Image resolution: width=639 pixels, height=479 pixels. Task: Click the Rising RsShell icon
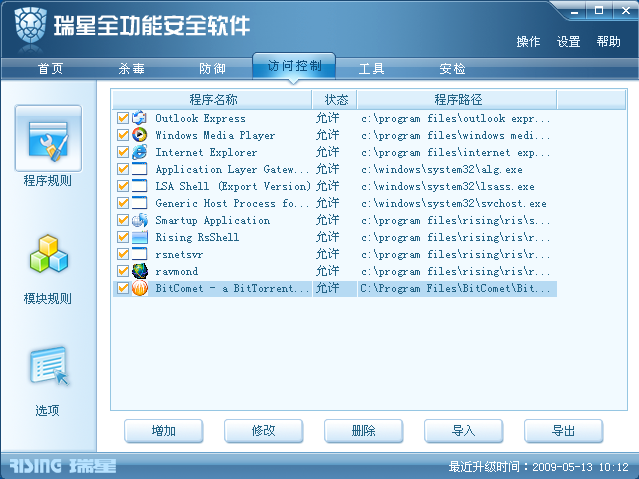click(x=139, y=237)
